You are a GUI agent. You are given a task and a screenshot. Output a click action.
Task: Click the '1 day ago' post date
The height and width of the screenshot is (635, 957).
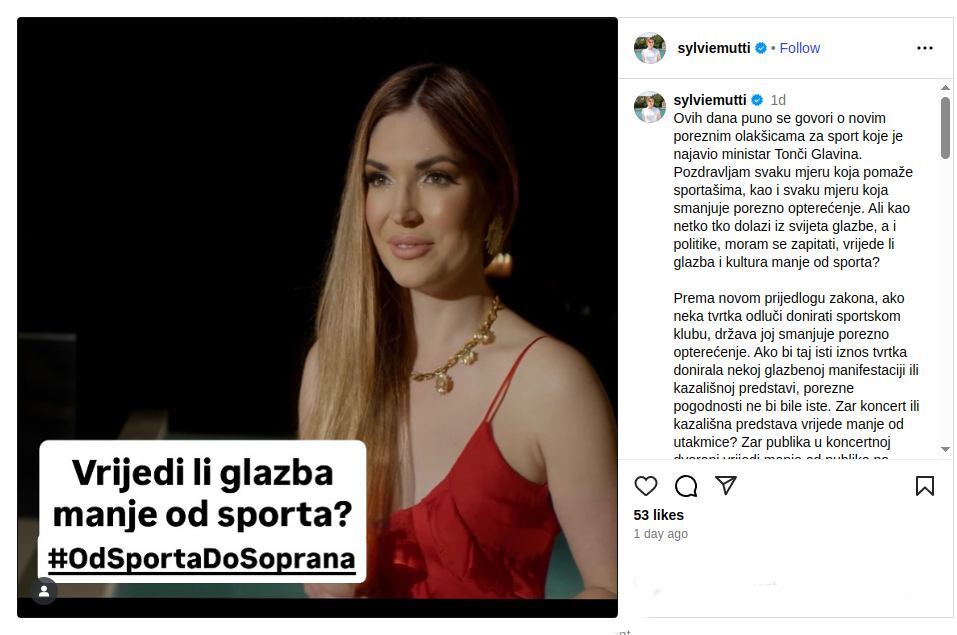point(660,534)
